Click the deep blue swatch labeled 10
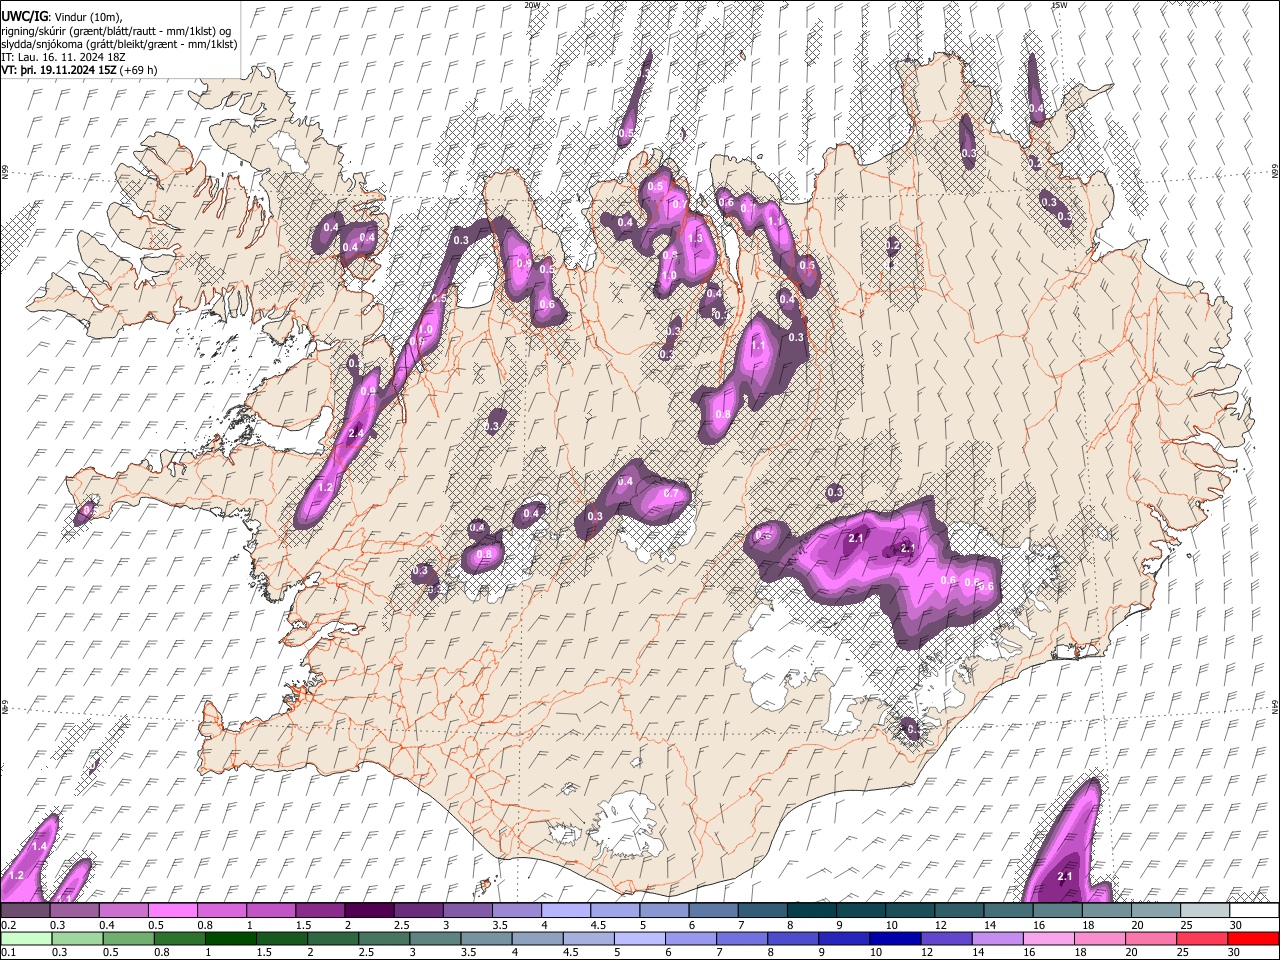This screenshot has width=1280, height=960. [895, 938]
